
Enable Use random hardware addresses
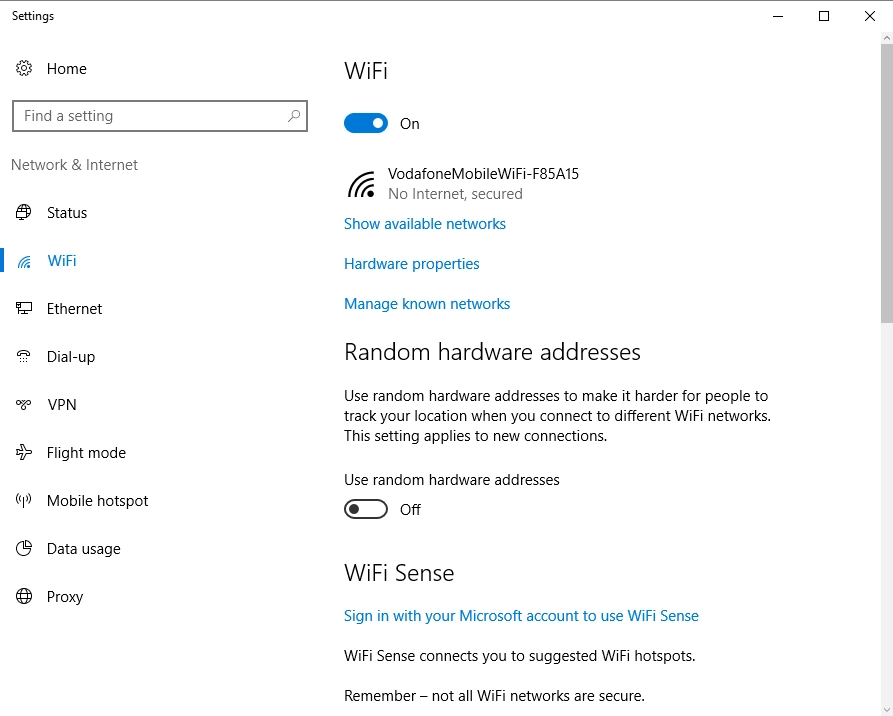click(365, 509)
